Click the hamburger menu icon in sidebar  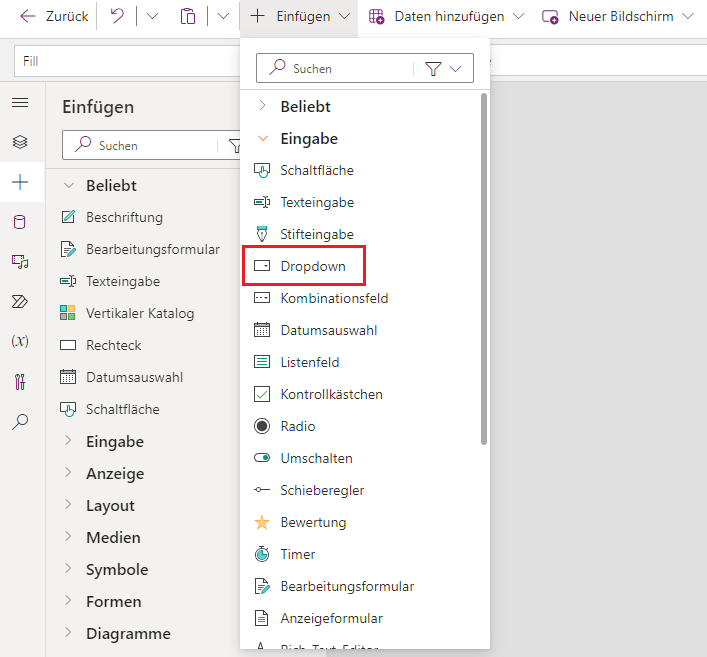[x=20, y=103]
